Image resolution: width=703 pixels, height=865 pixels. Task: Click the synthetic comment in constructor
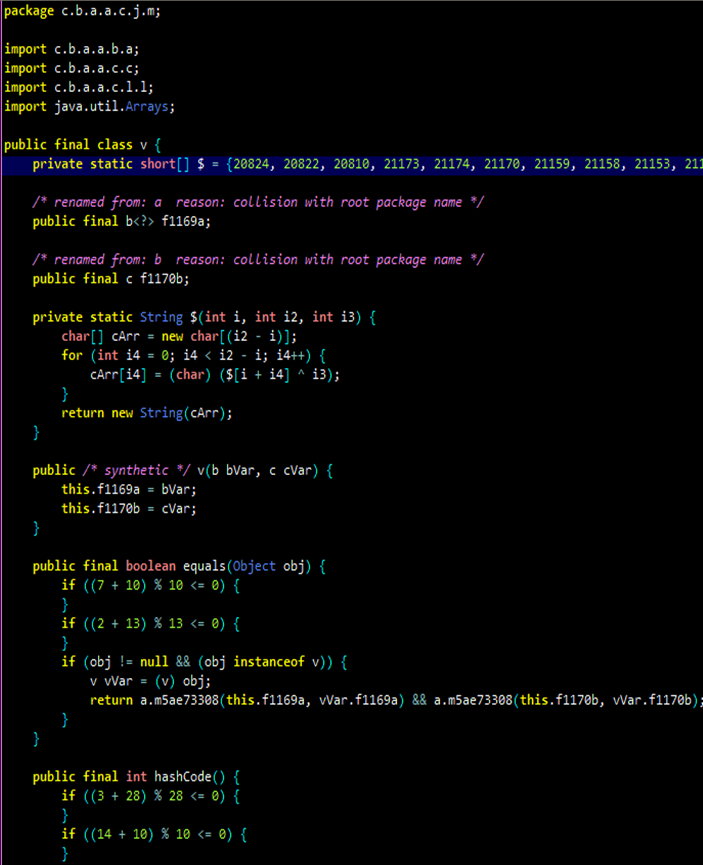pos(136,471)
